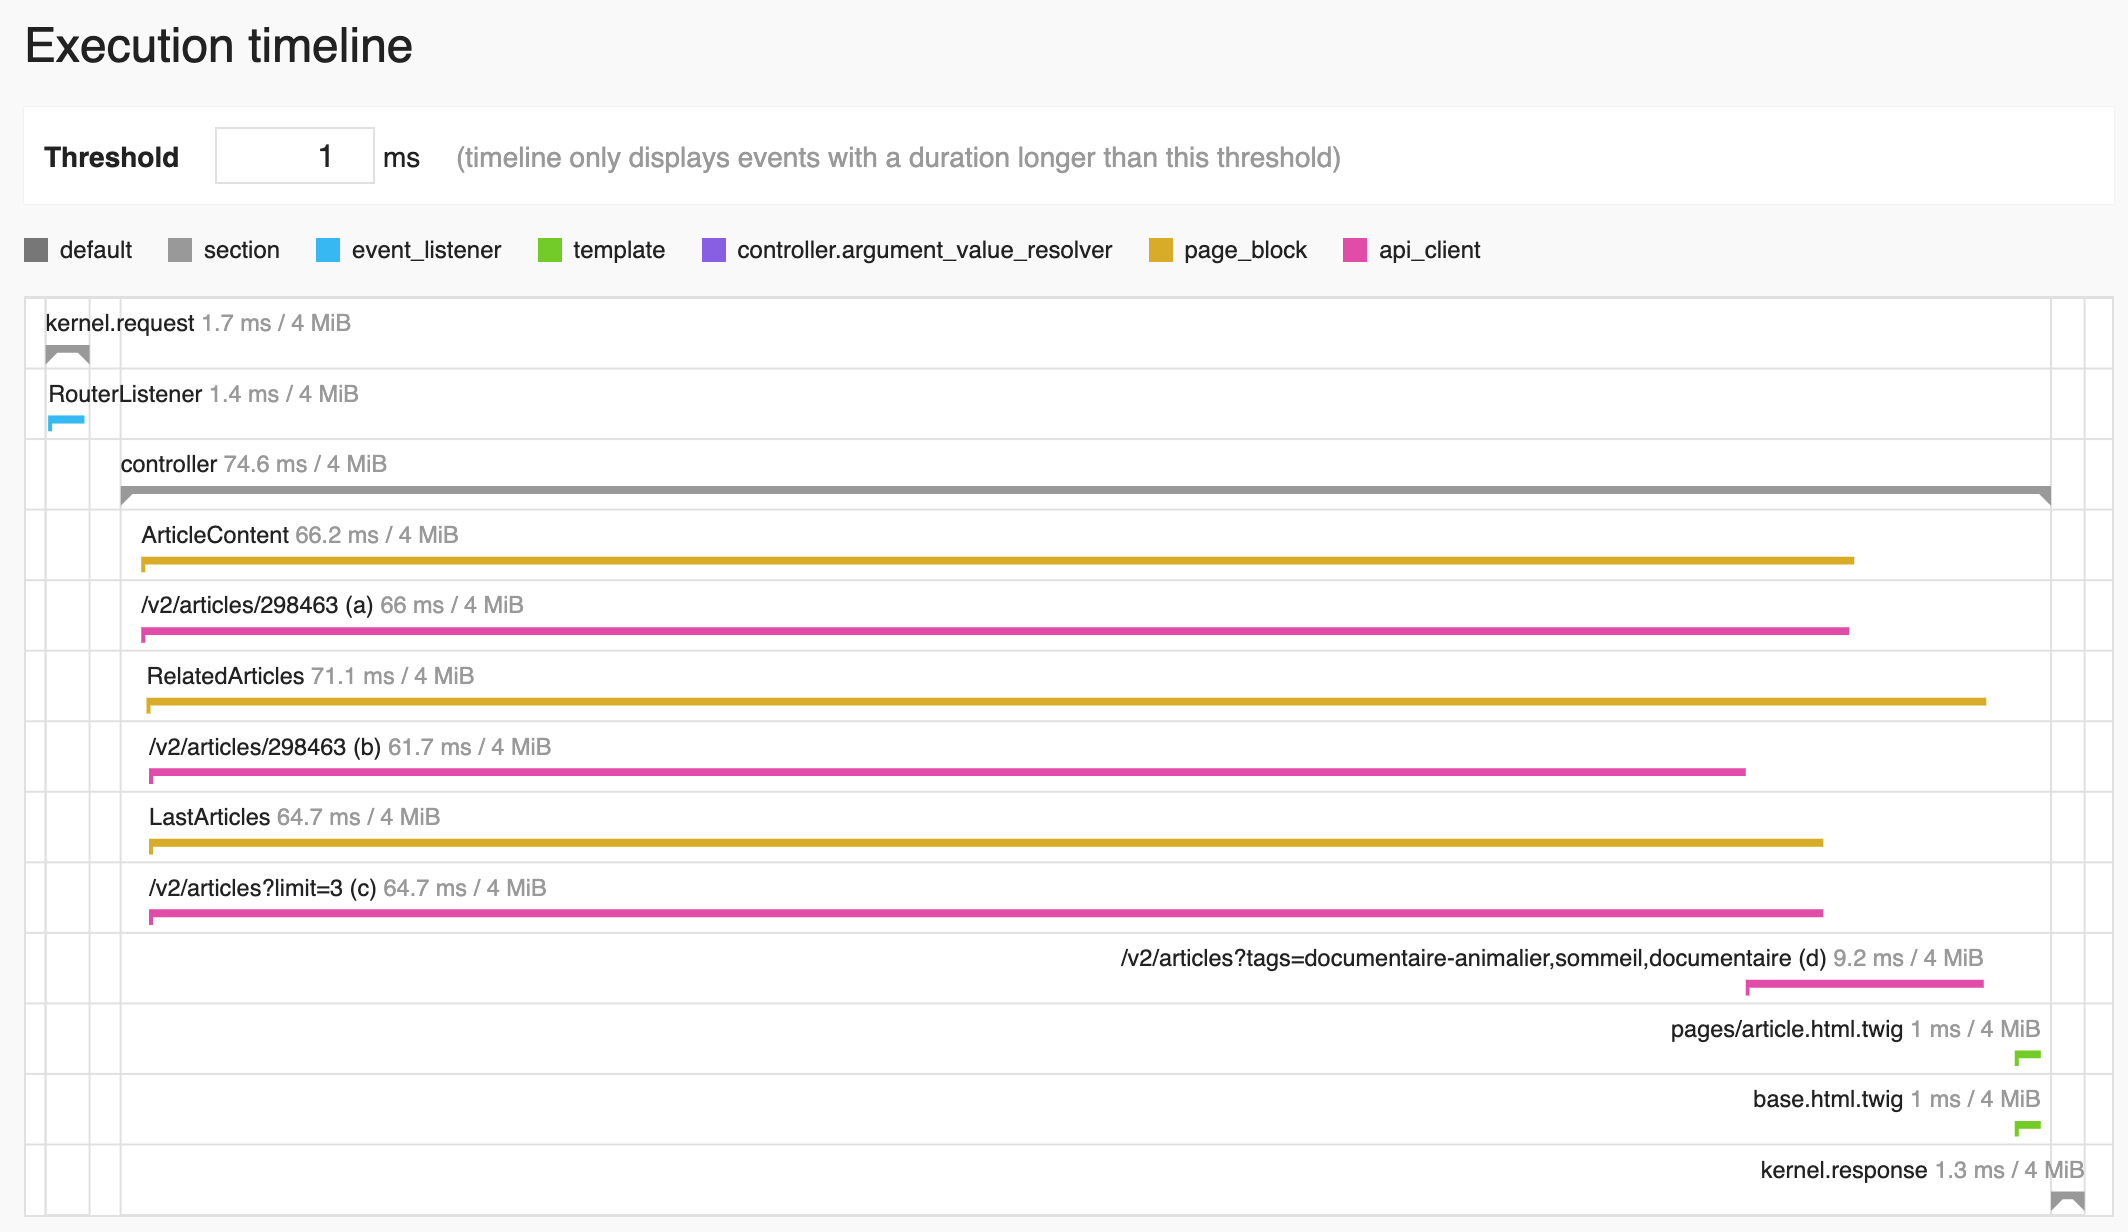Click the ArticleContent 66.2 ms label
Screen dimensions: 2128x1232
300,535
